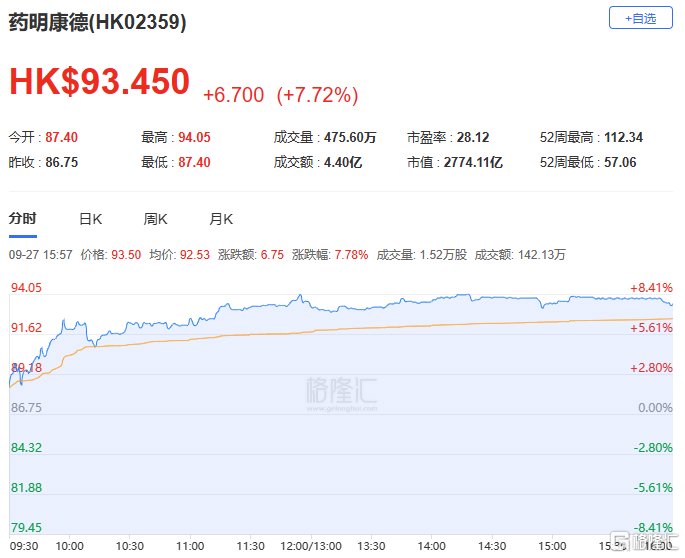Click right axis label 0.00%
Screen dimensions: 685x558
tap(655, 408)
